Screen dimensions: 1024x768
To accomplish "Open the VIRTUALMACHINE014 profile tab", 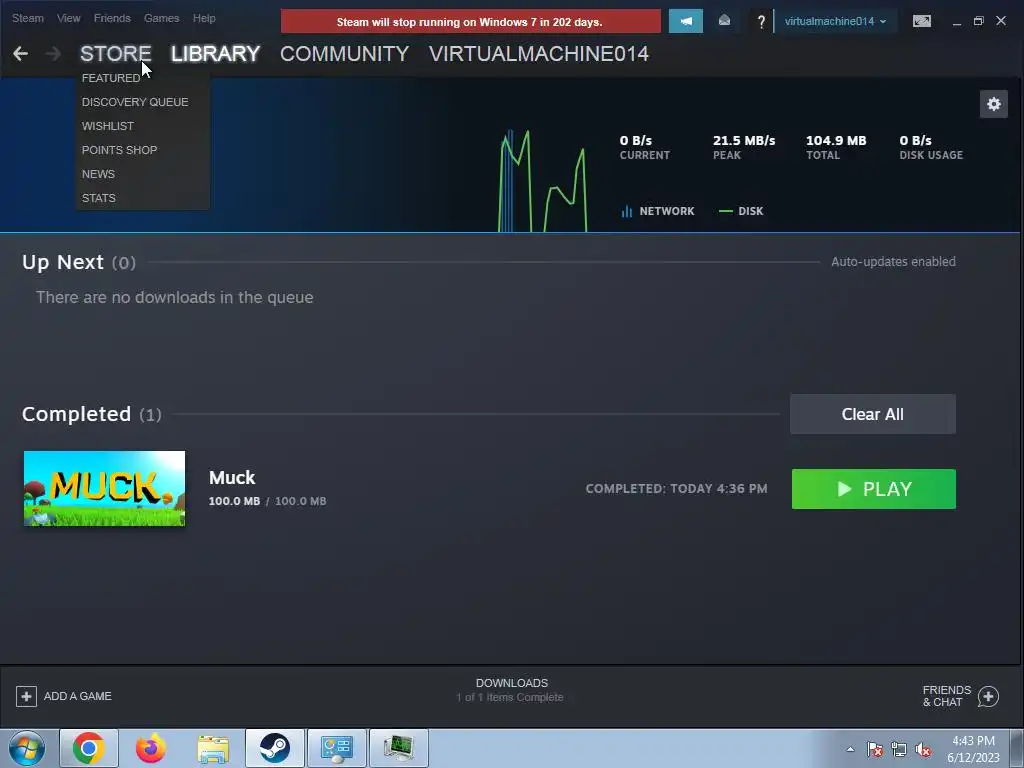I will 539,54.
